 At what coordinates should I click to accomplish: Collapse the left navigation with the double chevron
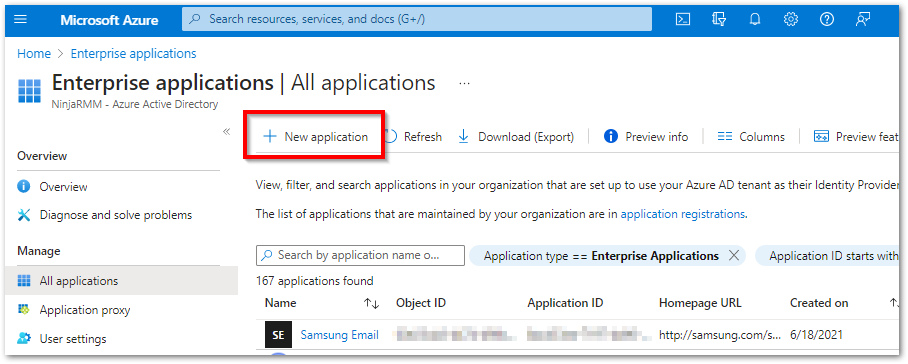[226, 131]
